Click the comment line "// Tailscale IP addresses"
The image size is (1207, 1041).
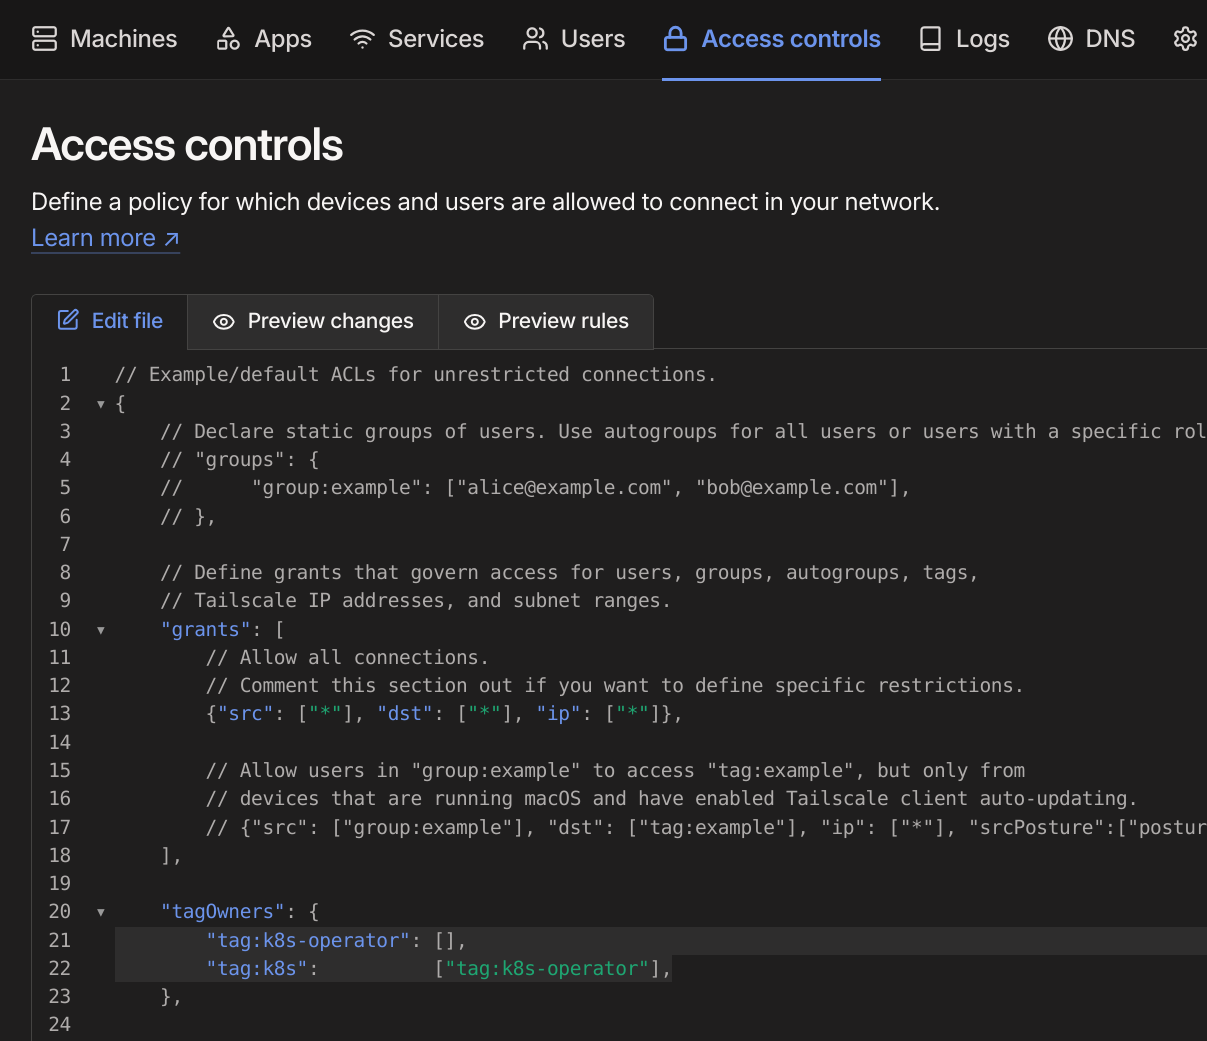(x=416, y=600)
